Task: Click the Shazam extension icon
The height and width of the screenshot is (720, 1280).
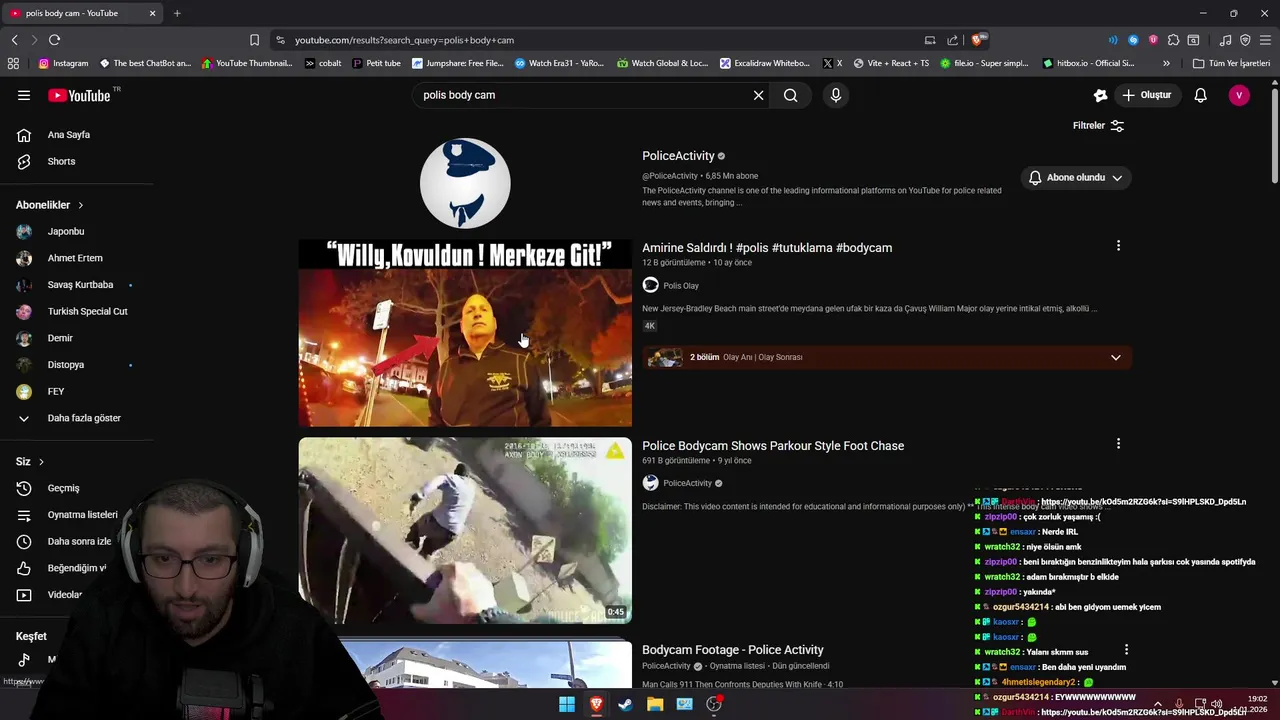Action: (x=1133, y=40)
